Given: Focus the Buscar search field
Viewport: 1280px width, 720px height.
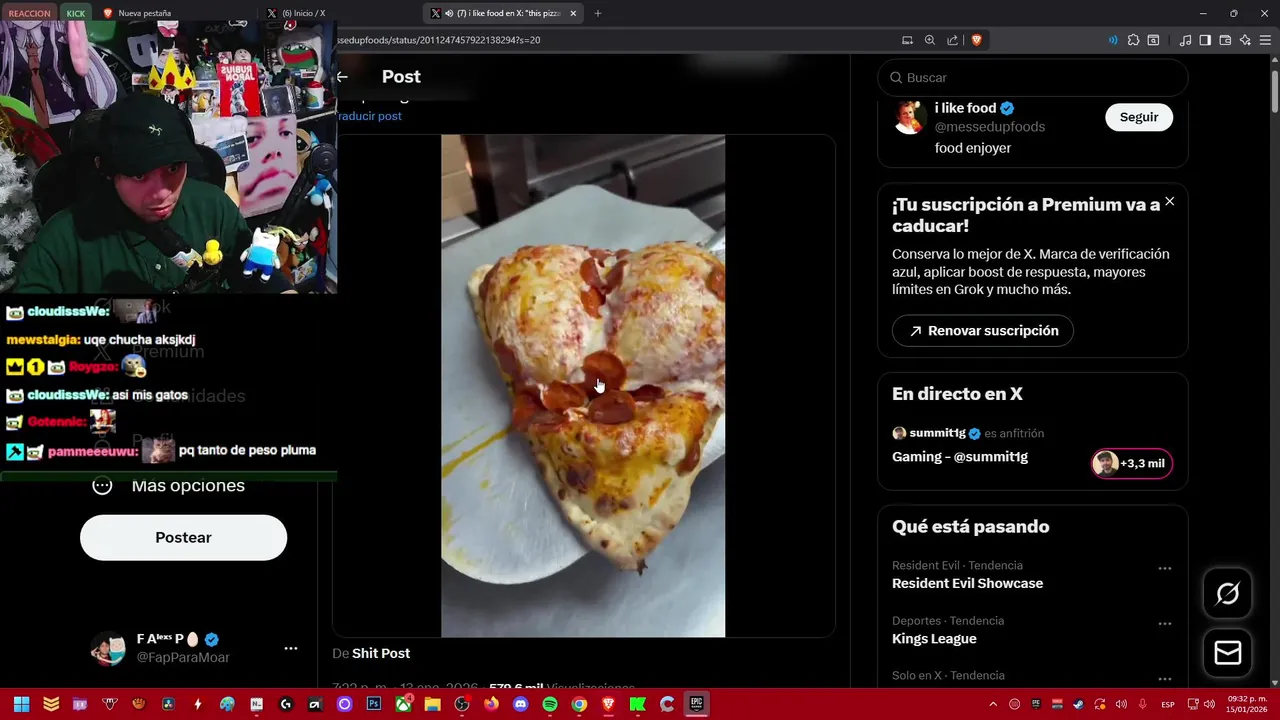Looking at the screenshot, I should [1032, 77].
